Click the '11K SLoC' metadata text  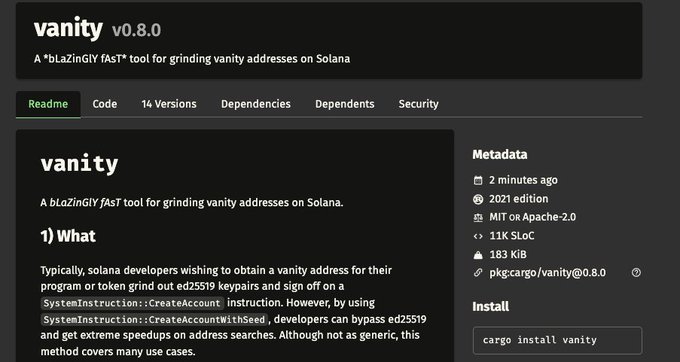[512, 236]
